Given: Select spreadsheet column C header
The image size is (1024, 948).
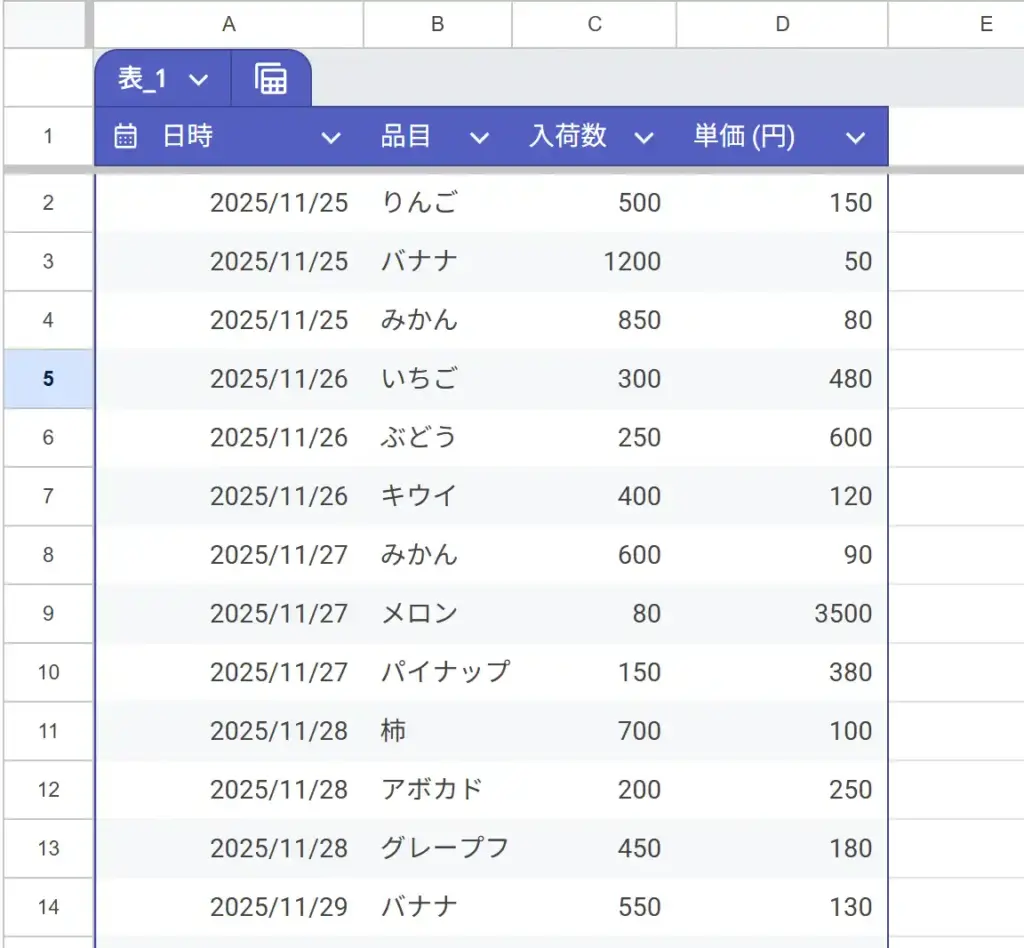Looking at the screenshot, I should tap(594, 25).
